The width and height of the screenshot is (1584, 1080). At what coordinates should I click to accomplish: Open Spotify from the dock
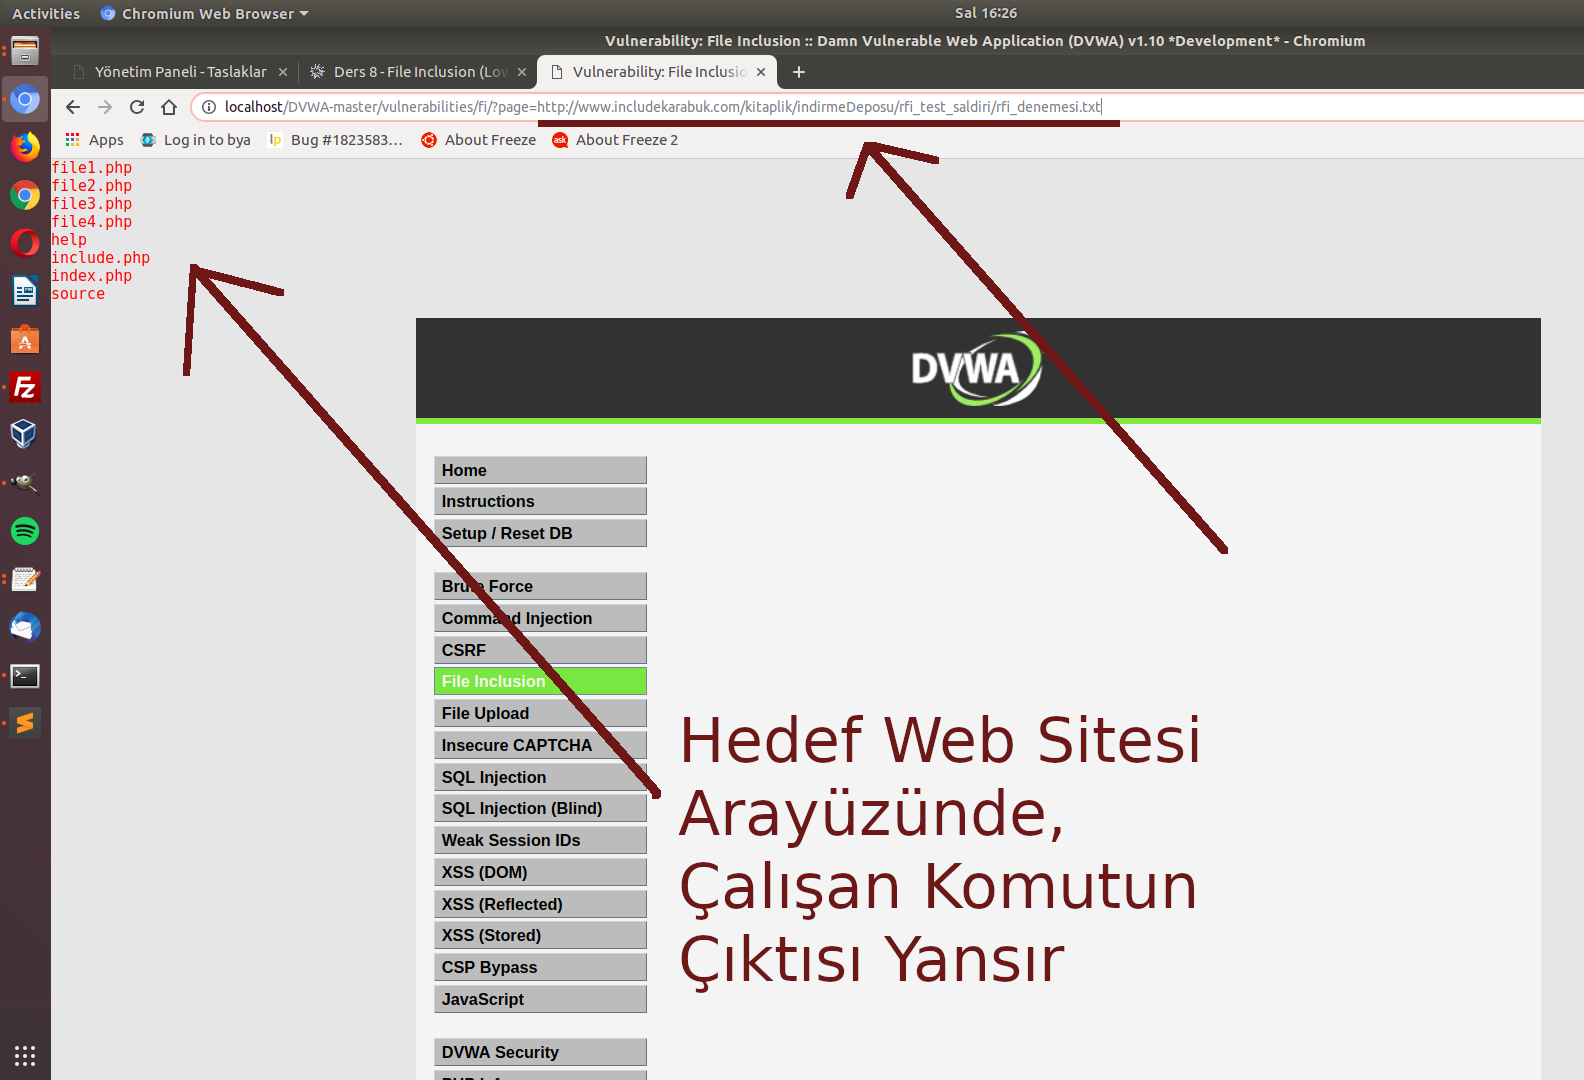click(25, 531)
